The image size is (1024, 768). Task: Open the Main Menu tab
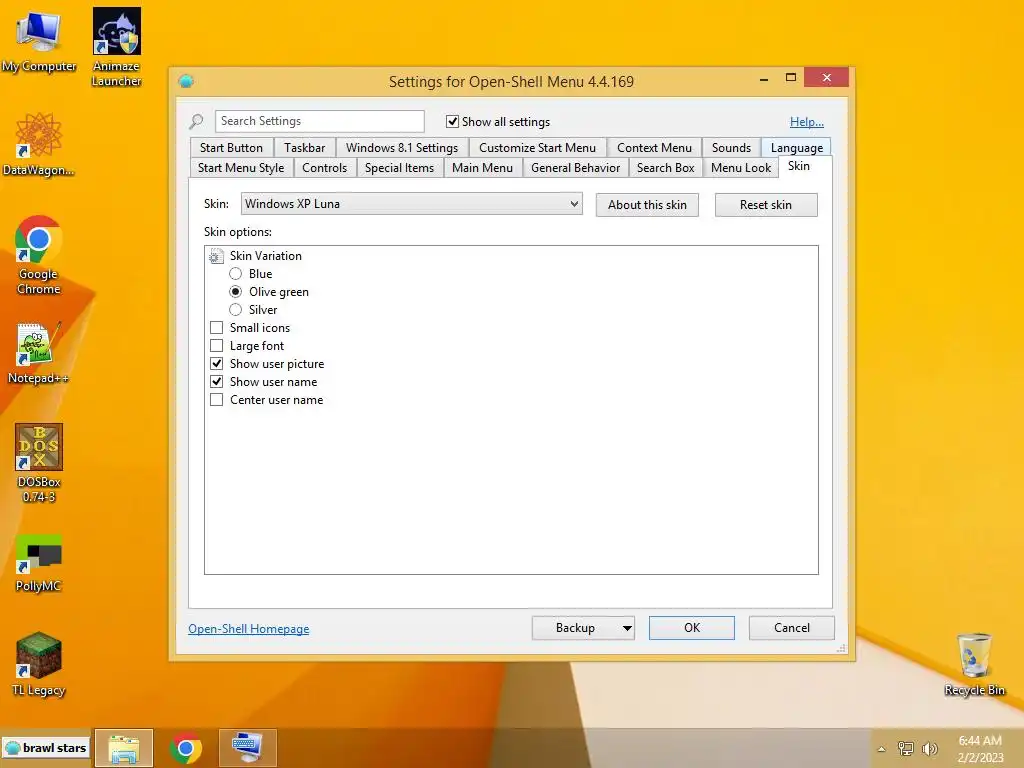[x=482, y=168]
